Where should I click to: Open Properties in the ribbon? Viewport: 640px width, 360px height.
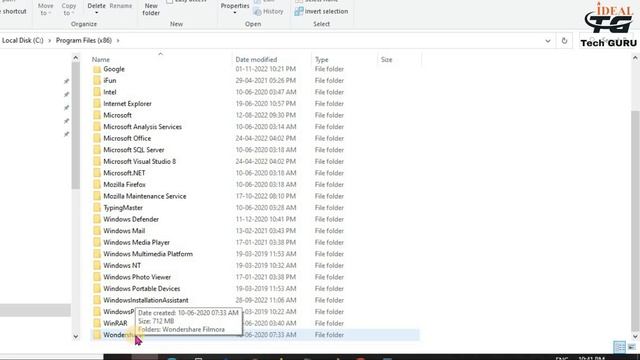235,8
